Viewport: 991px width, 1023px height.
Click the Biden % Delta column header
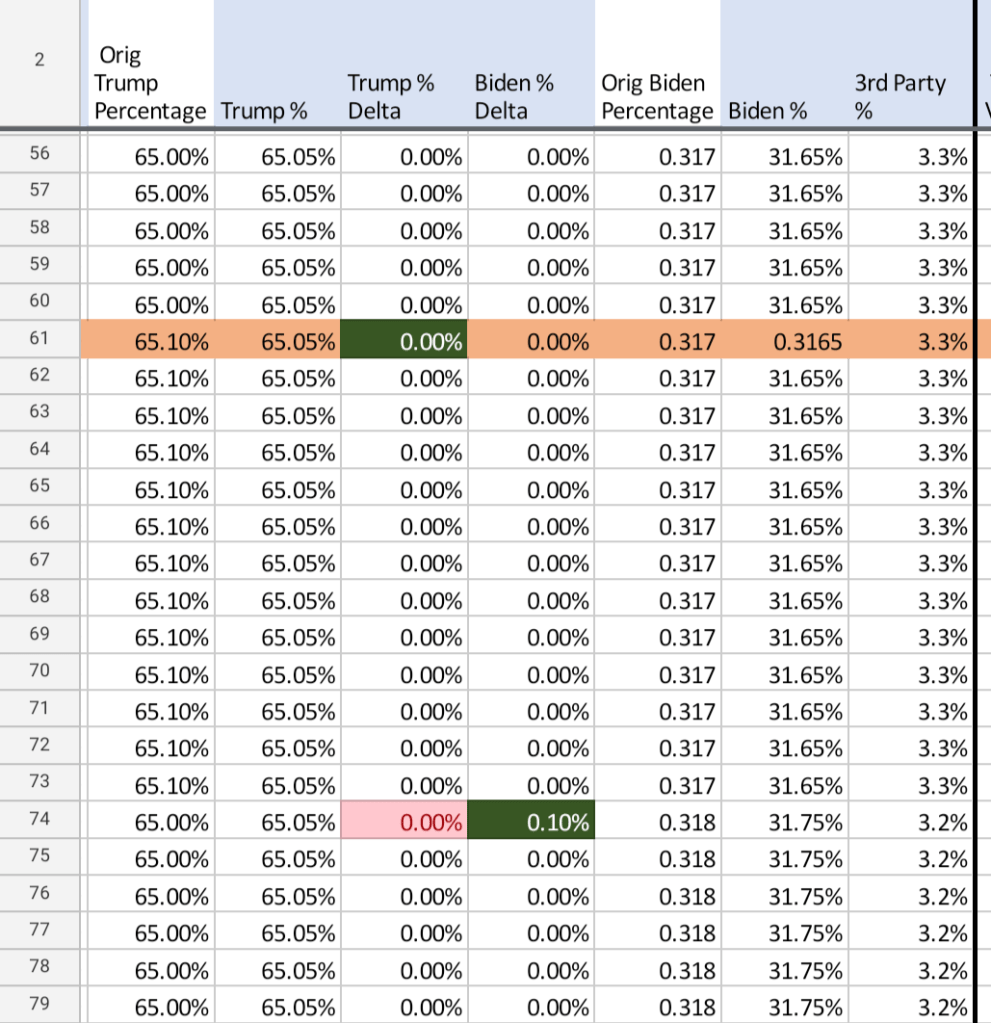[x=531, y=97]
